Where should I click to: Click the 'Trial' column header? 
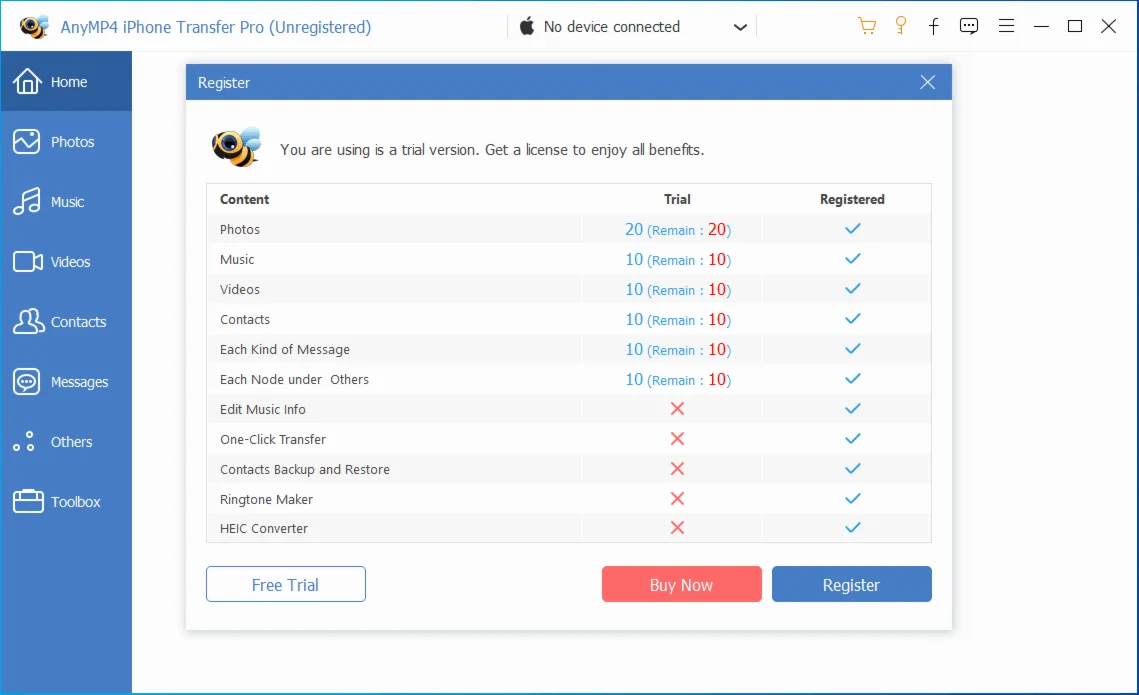click(x=677, y=199)
